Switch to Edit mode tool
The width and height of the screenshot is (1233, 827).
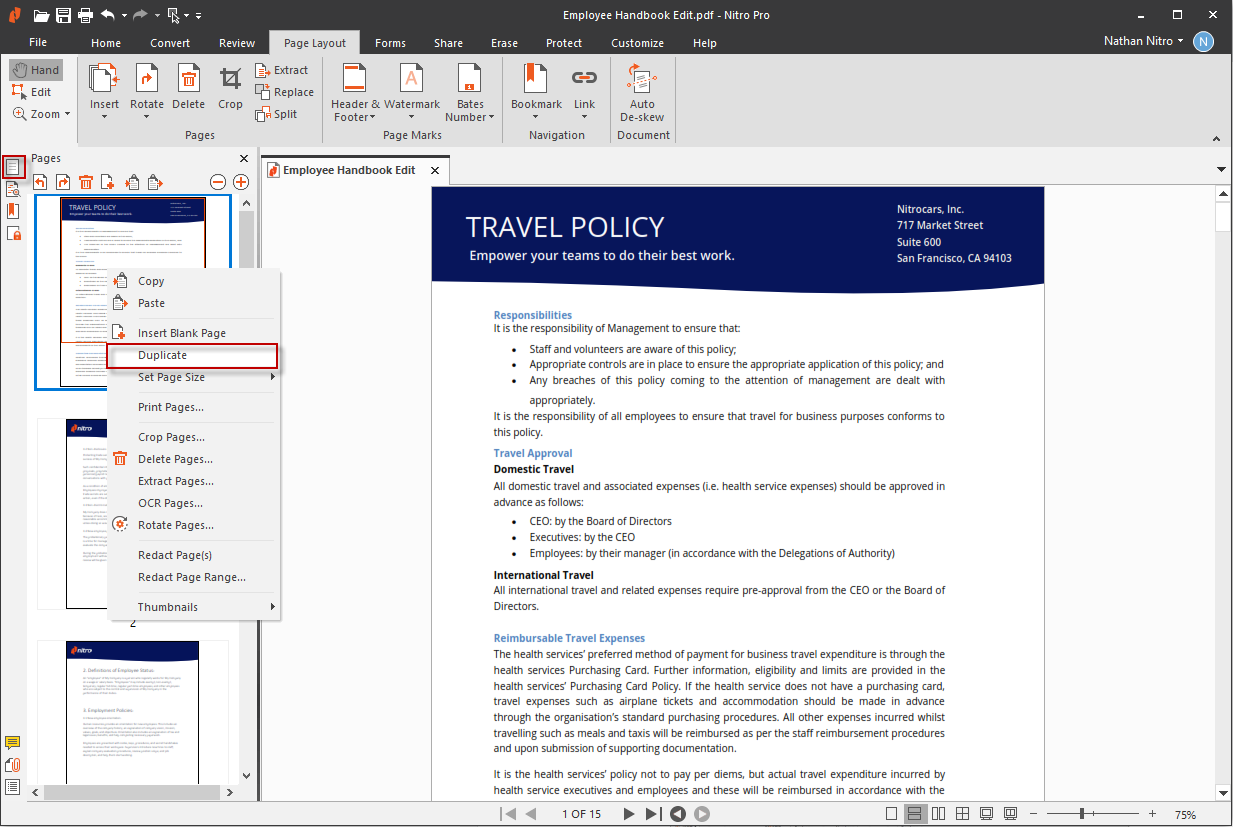point(31,92)
